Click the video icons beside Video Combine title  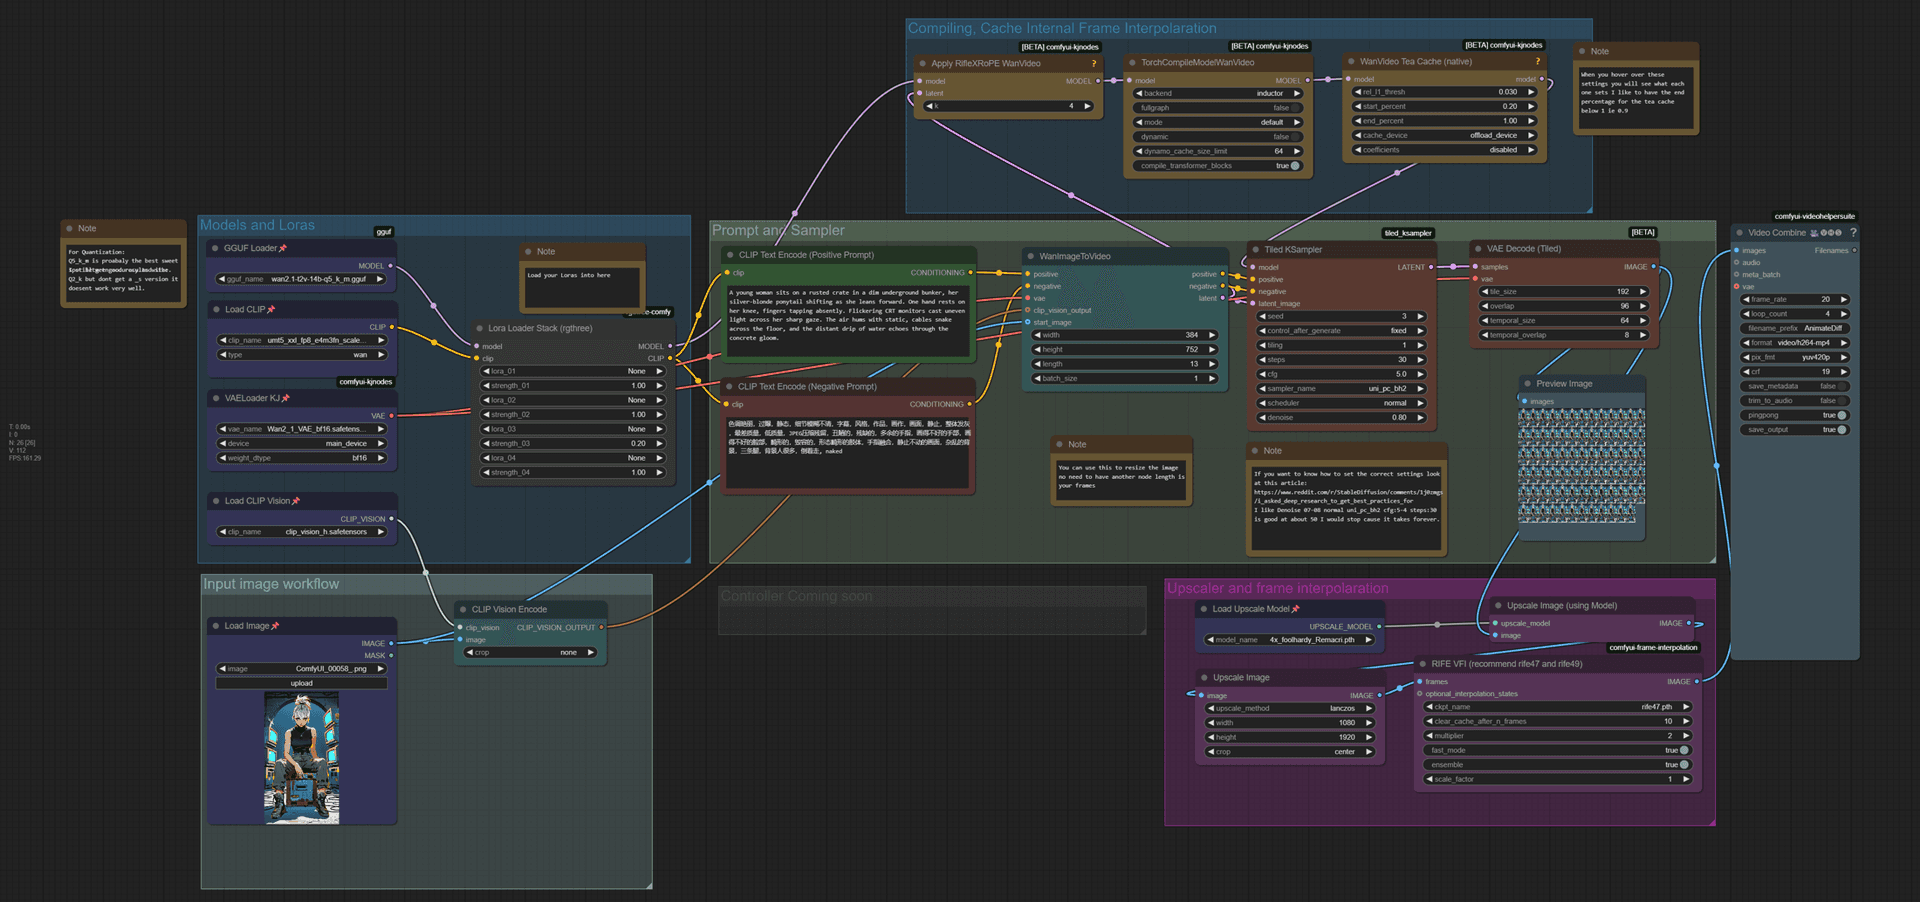pos(1826,233)
